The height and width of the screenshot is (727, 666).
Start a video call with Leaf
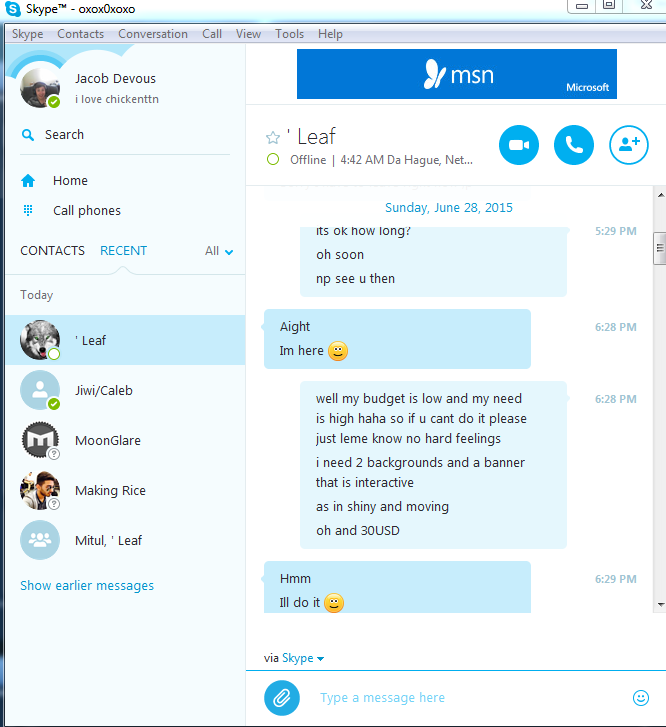pos(519,145)
